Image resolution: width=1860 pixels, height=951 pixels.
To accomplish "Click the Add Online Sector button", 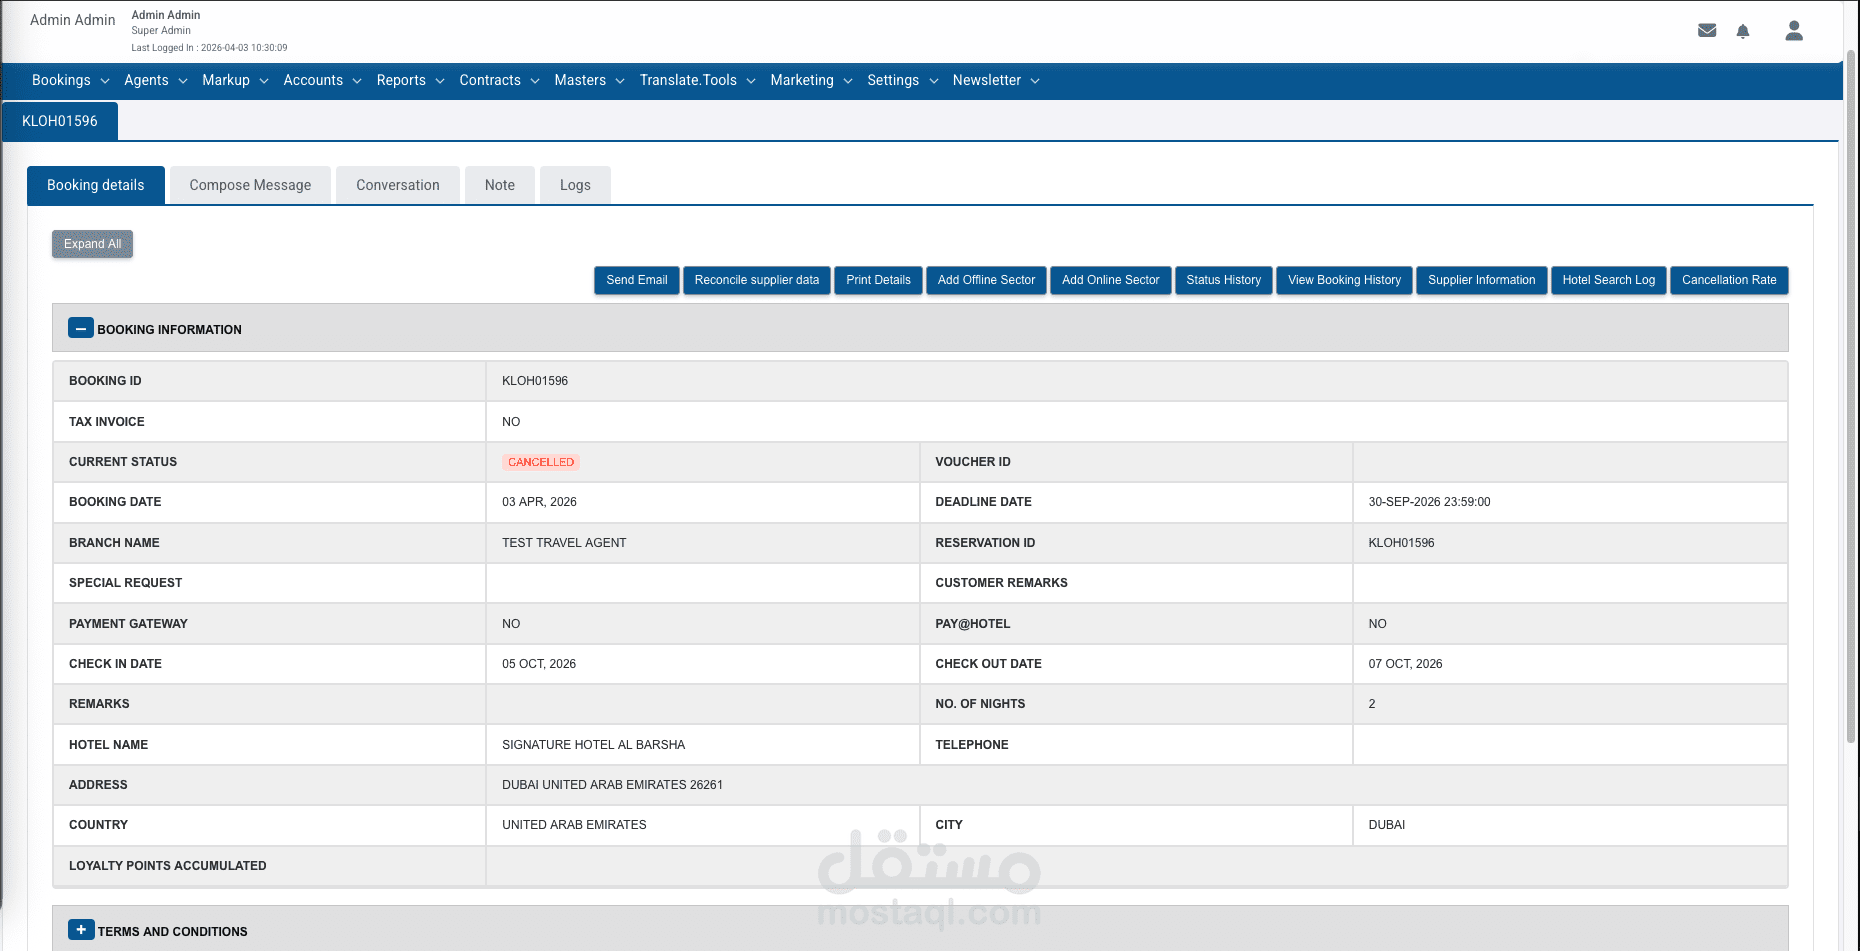I will (x=1111, y=280).
